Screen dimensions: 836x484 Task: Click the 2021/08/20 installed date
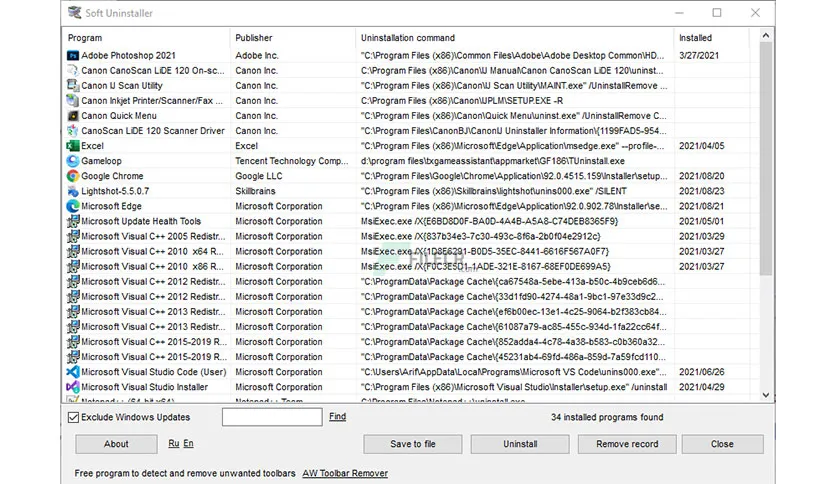[x=702, y=176]
